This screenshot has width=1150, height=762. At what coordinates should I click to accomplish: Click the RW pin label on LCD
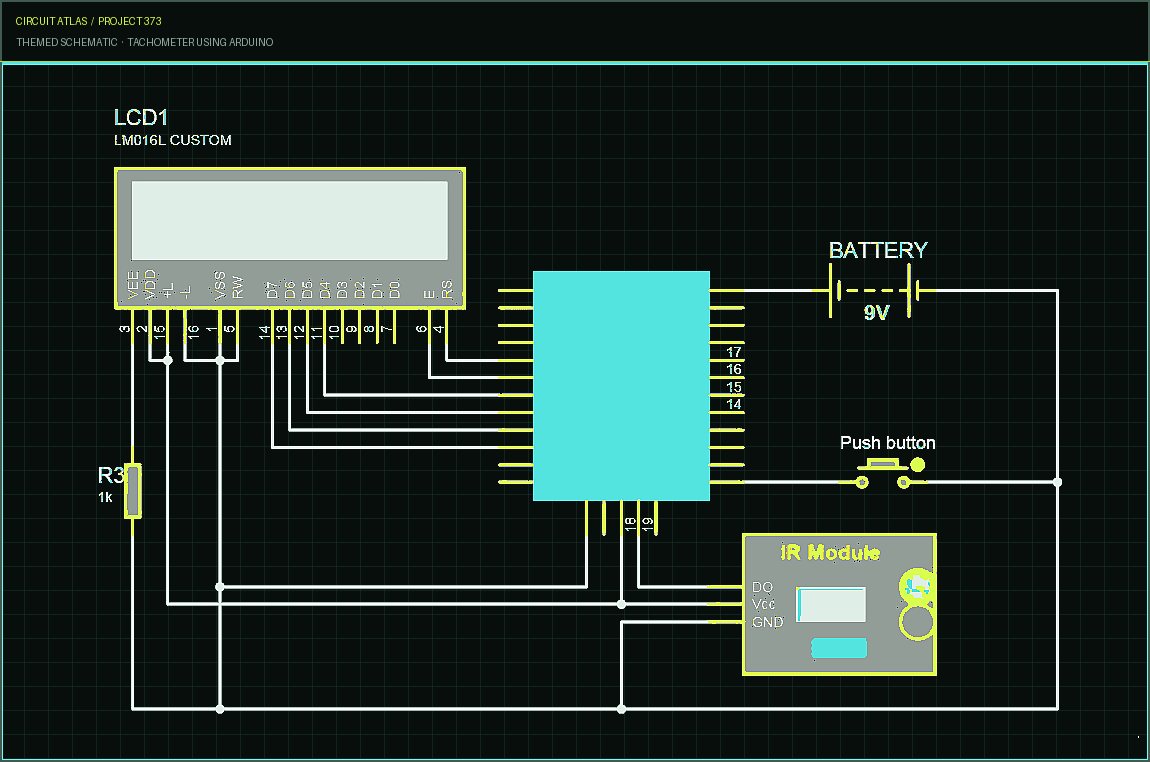tap(238, 287)
